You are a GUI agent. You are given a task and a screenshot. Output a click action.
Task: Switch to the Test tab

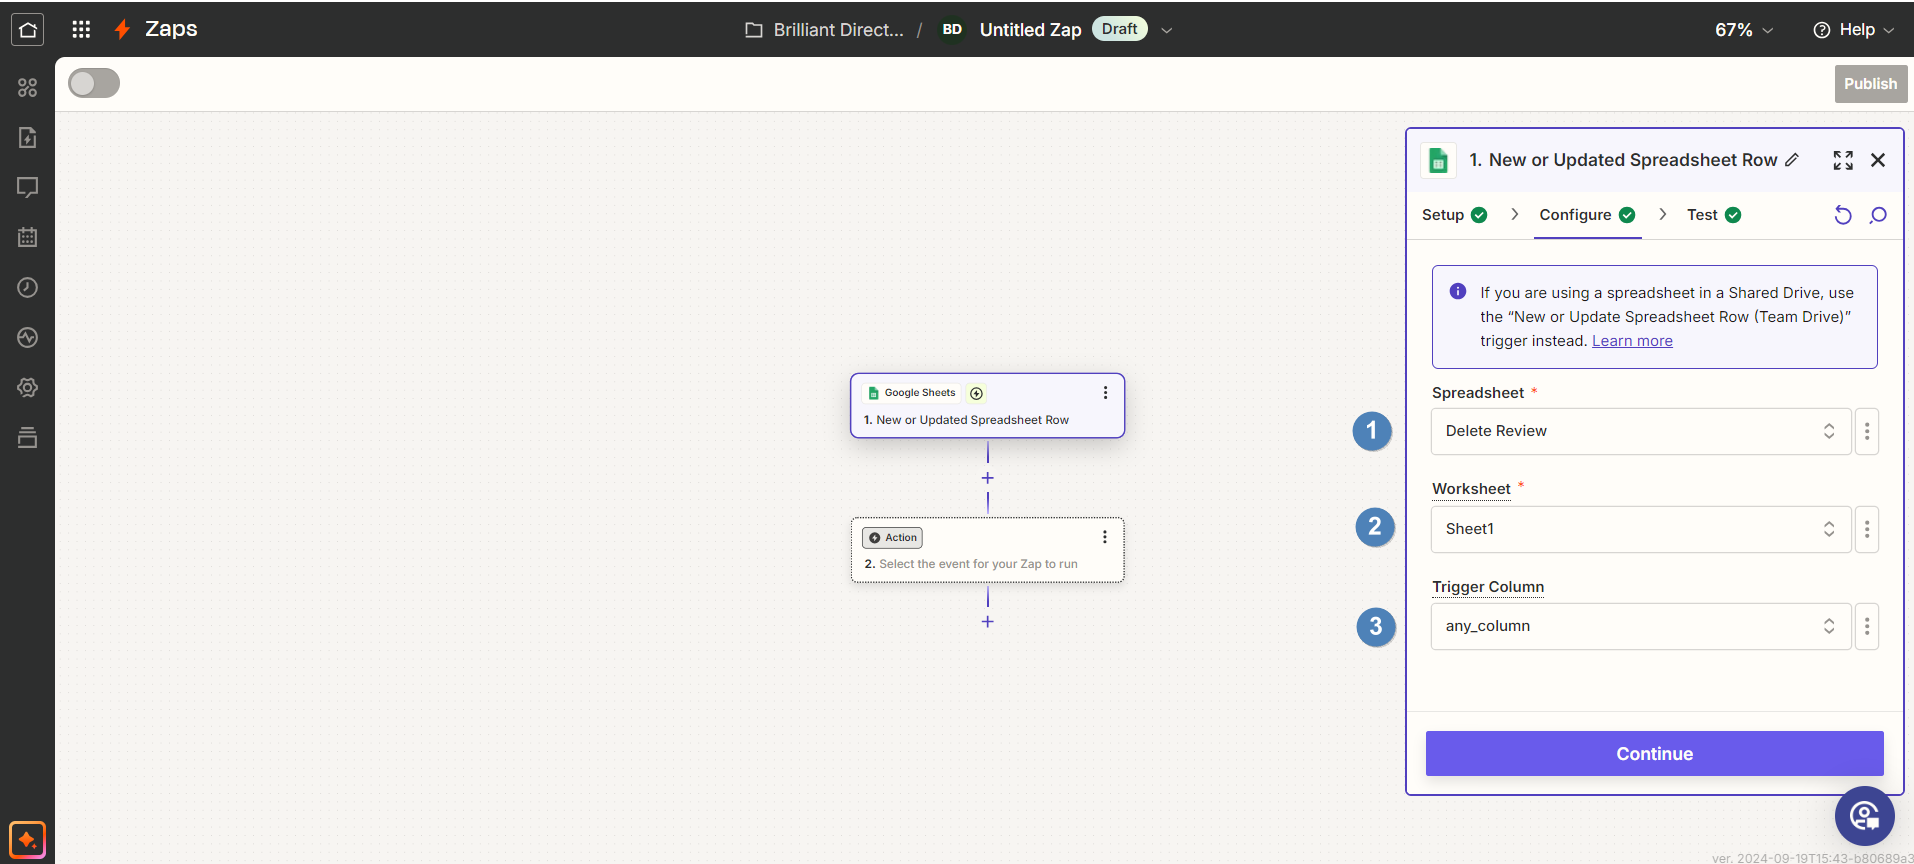pos(1714,215)
